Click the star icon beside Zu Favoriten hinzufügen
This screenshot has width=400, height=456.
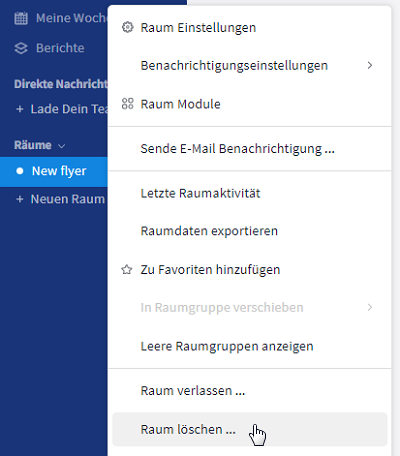127,269
